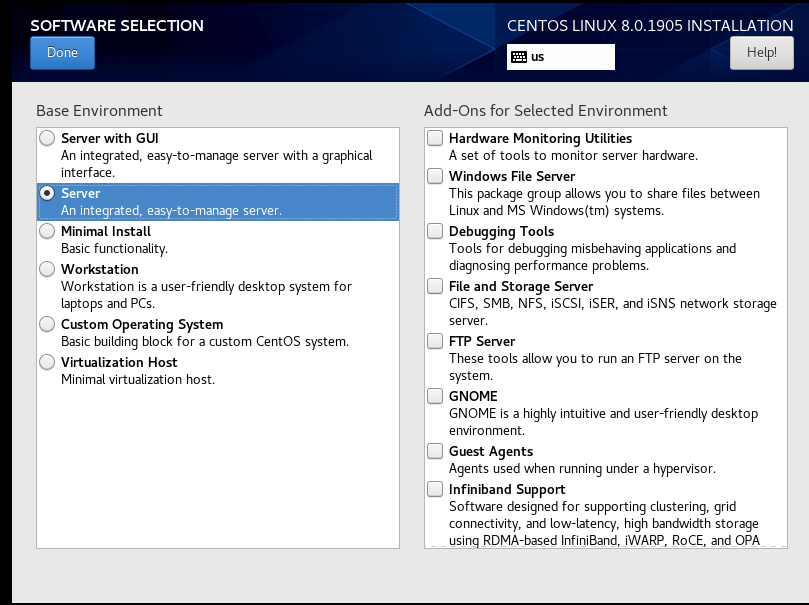Click Add-Ons for Selected Environment heading
Screen dimensions: 809x605
click(546, 111)
